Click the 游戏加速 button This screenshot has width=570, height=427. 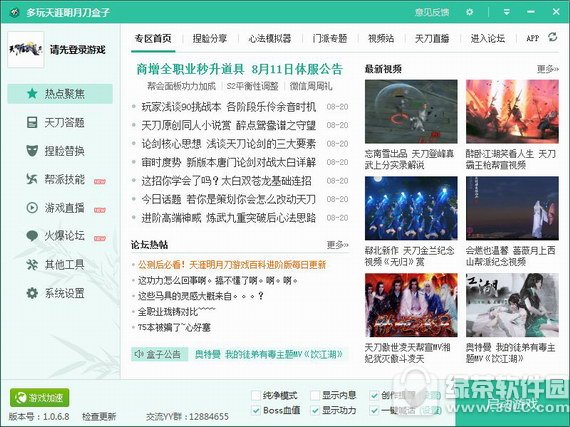point(40,398)
